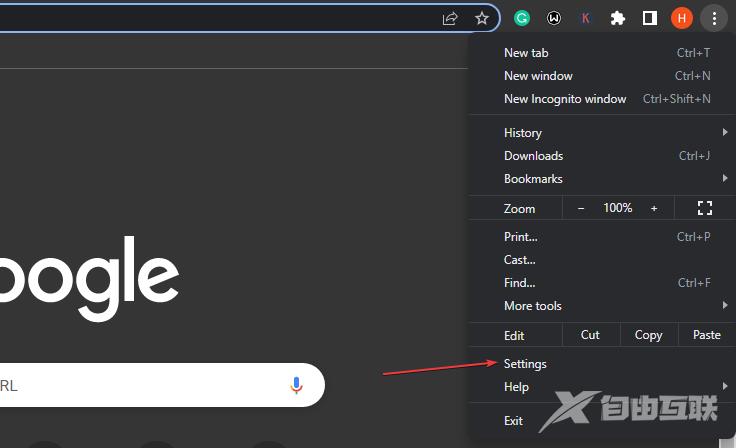Click the circular W extension icon
736x448 pixels.
(554, 18)
